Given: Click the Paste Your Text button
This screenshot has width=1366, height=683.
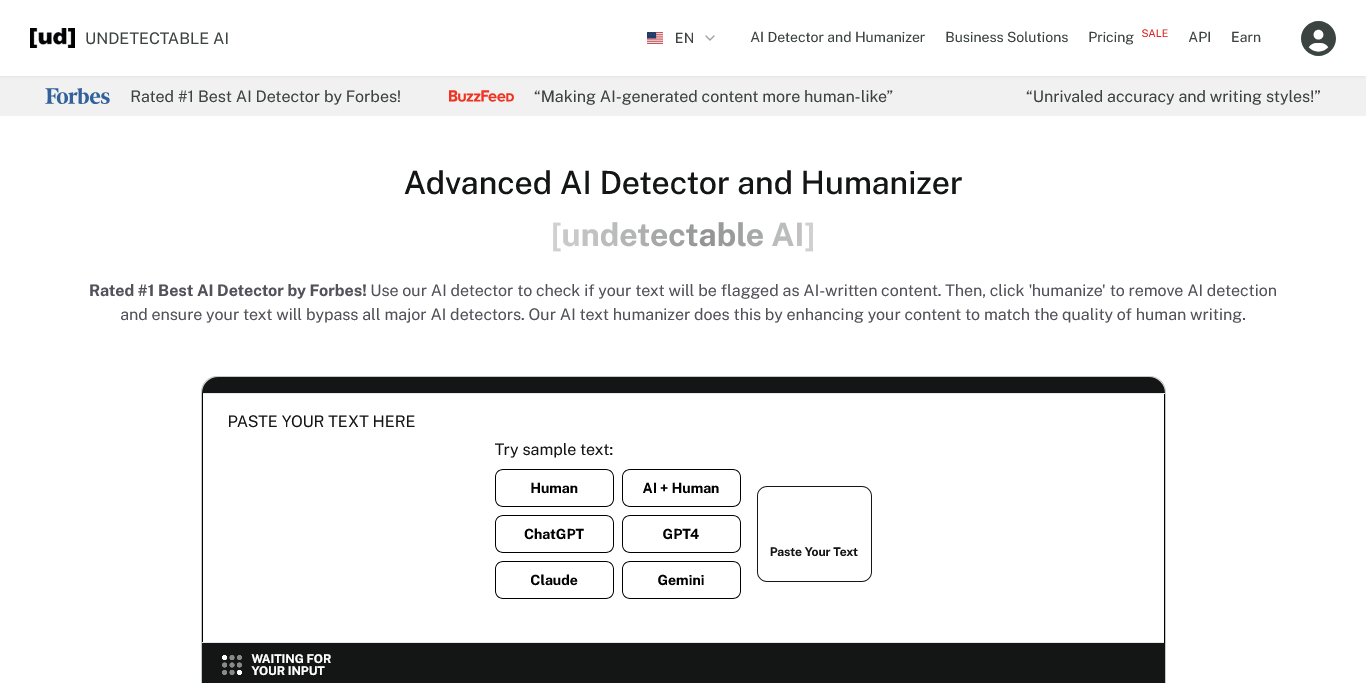Looking at the screenshot, I should [814, 534].
